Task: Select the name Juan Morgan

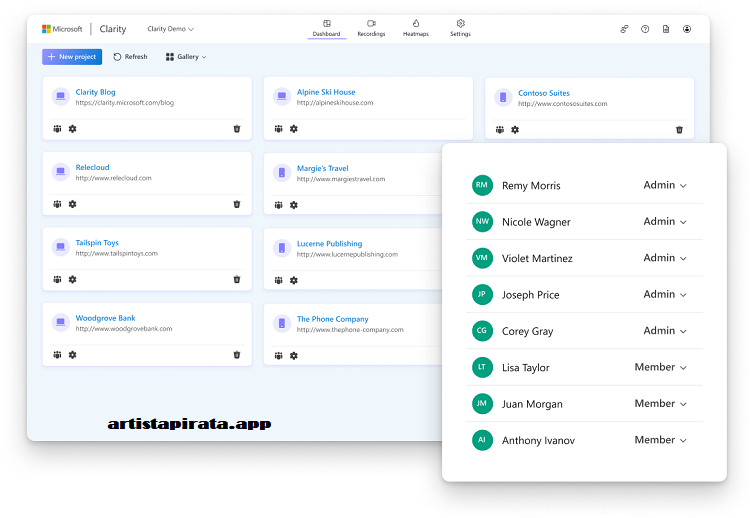Action: click(532, 404)
